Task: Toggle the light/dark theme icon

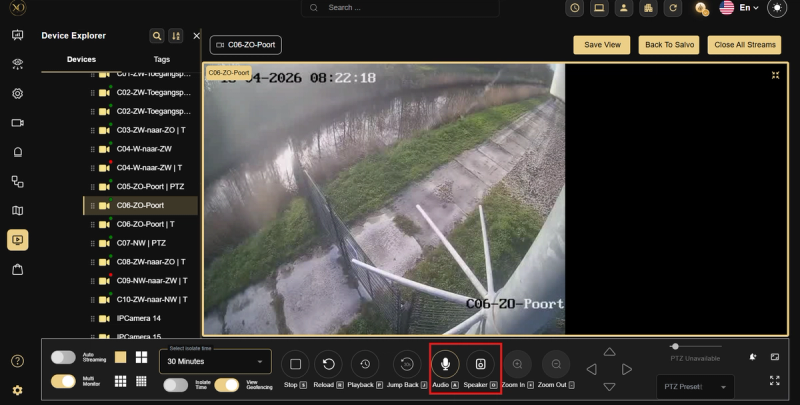Action: [777, 8]
